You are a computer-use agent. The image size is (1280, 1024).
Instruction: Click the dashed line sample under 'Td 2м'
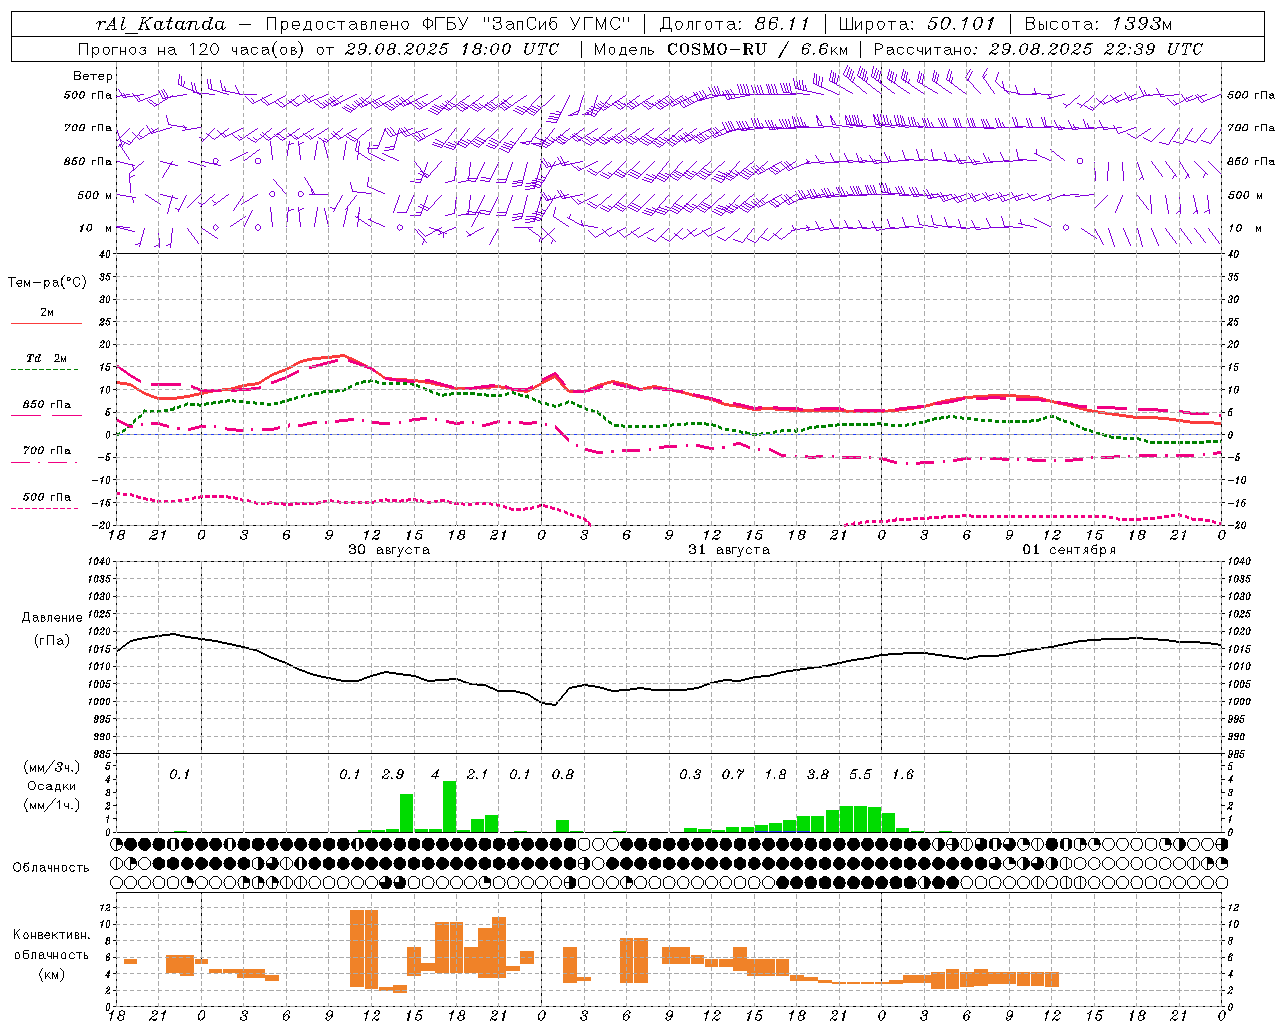[46, 370]
